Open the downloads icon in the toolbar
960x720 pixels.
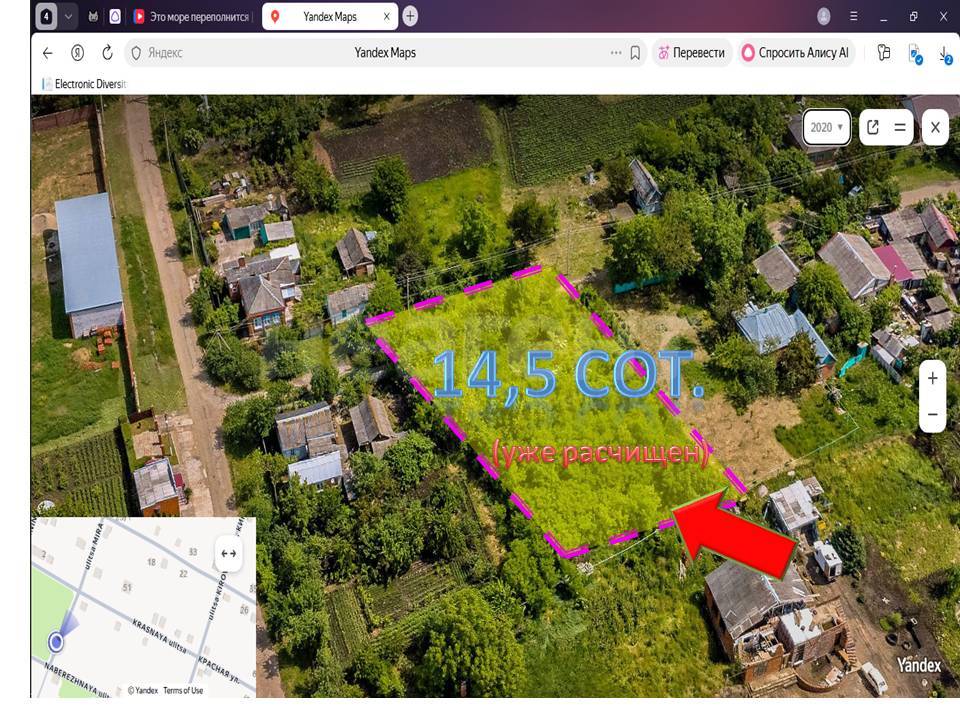tap(945, 55)
